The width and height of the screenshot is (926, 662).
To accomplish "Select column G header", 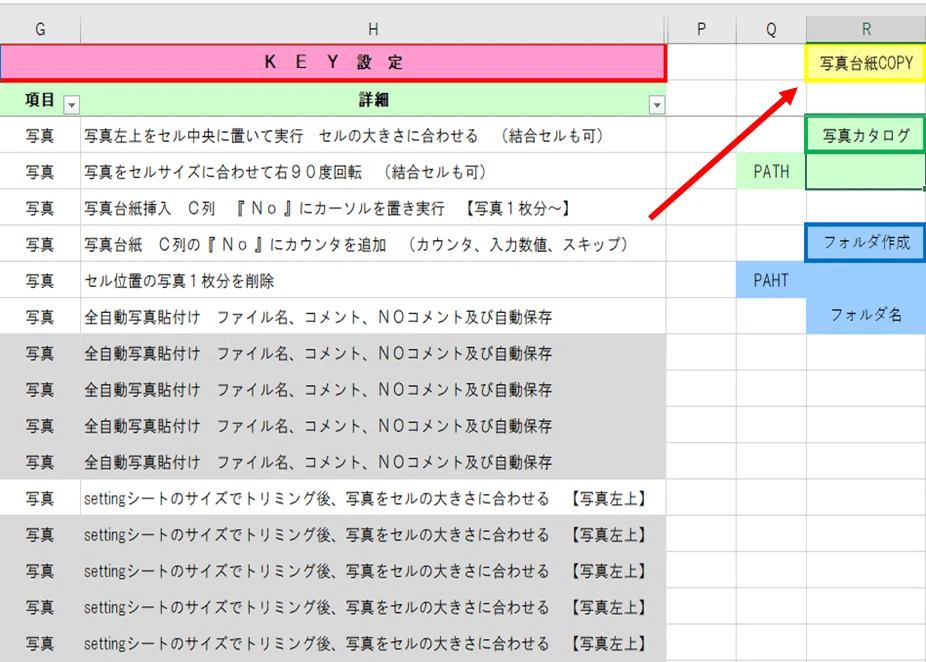I will point(40,29).
